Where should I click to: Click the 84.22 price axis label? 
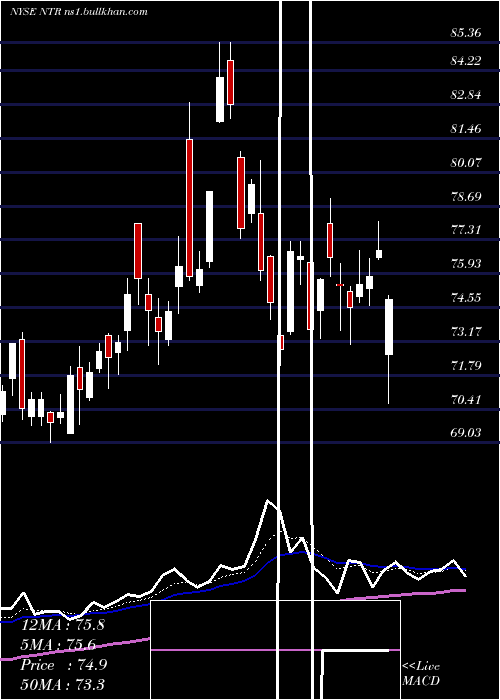[466, 61]
